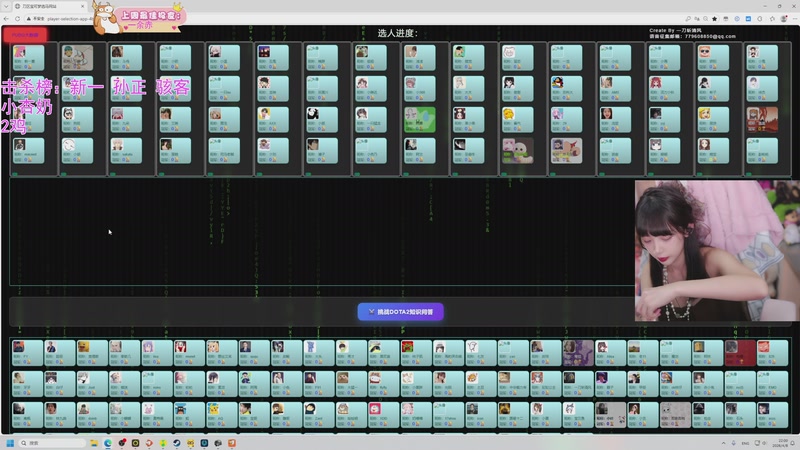
Task: Open the notification bell in taskbar
Action: 793,443
